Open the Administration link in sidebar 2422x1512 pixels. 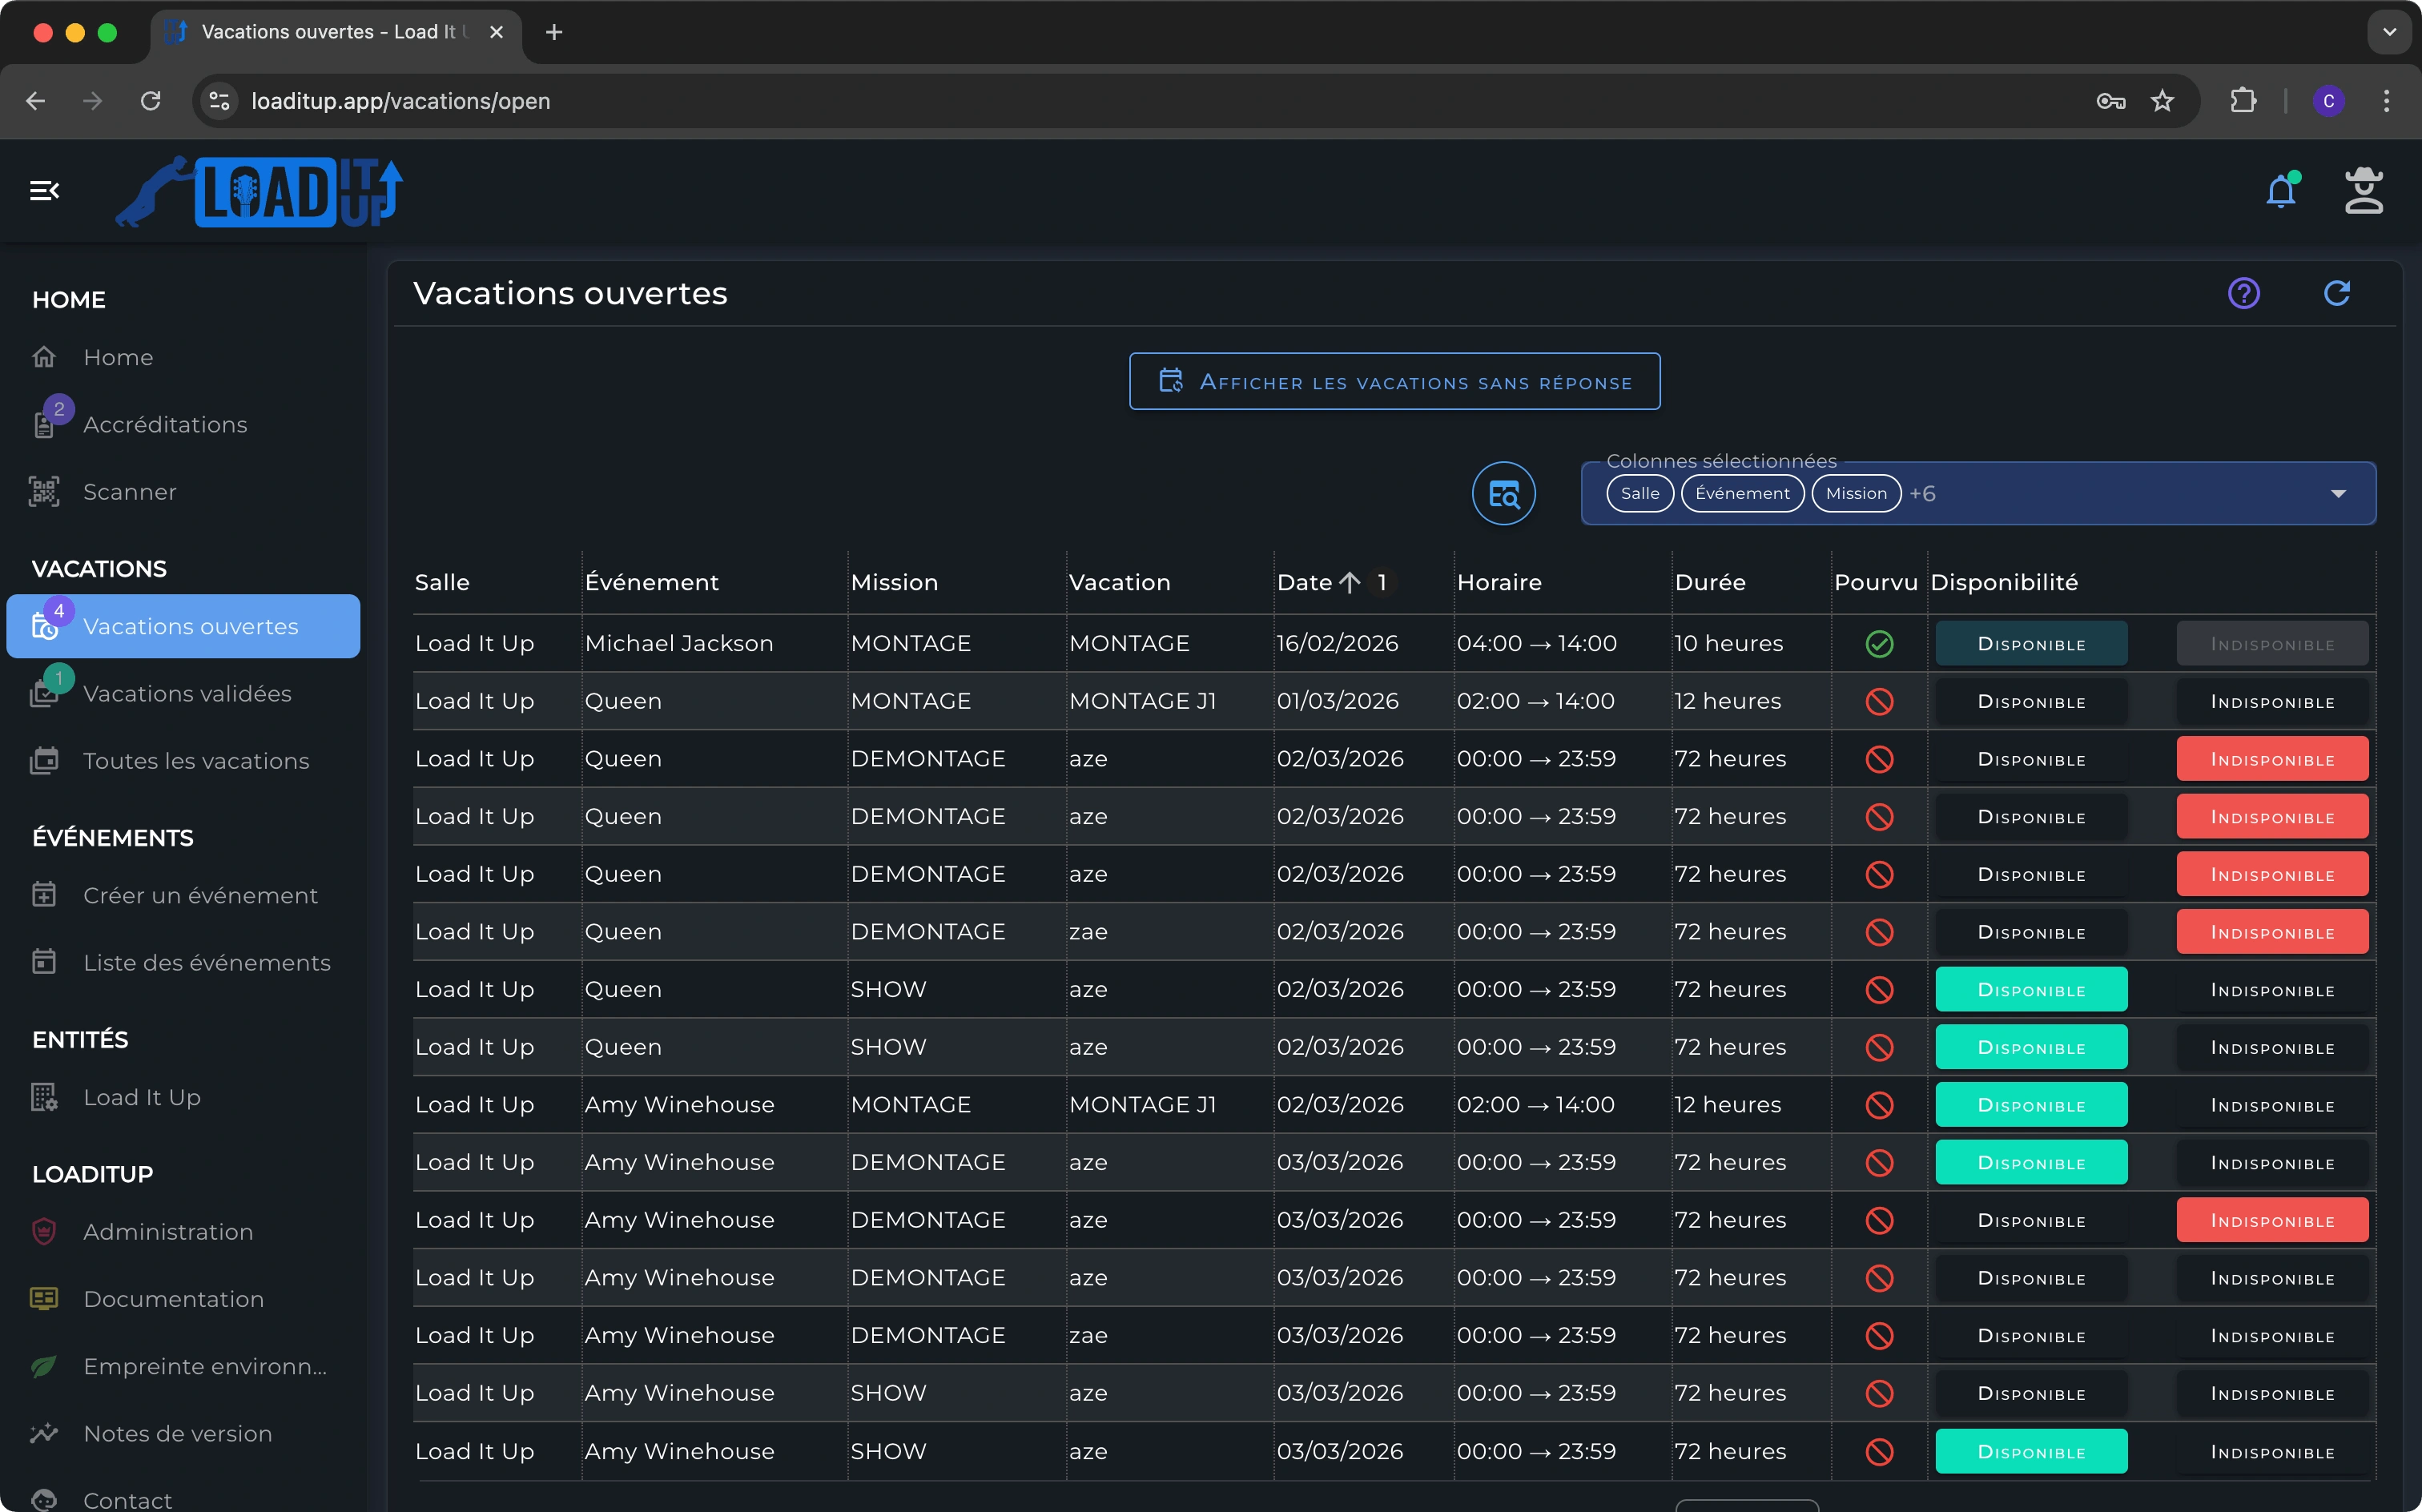[168, 1231]
